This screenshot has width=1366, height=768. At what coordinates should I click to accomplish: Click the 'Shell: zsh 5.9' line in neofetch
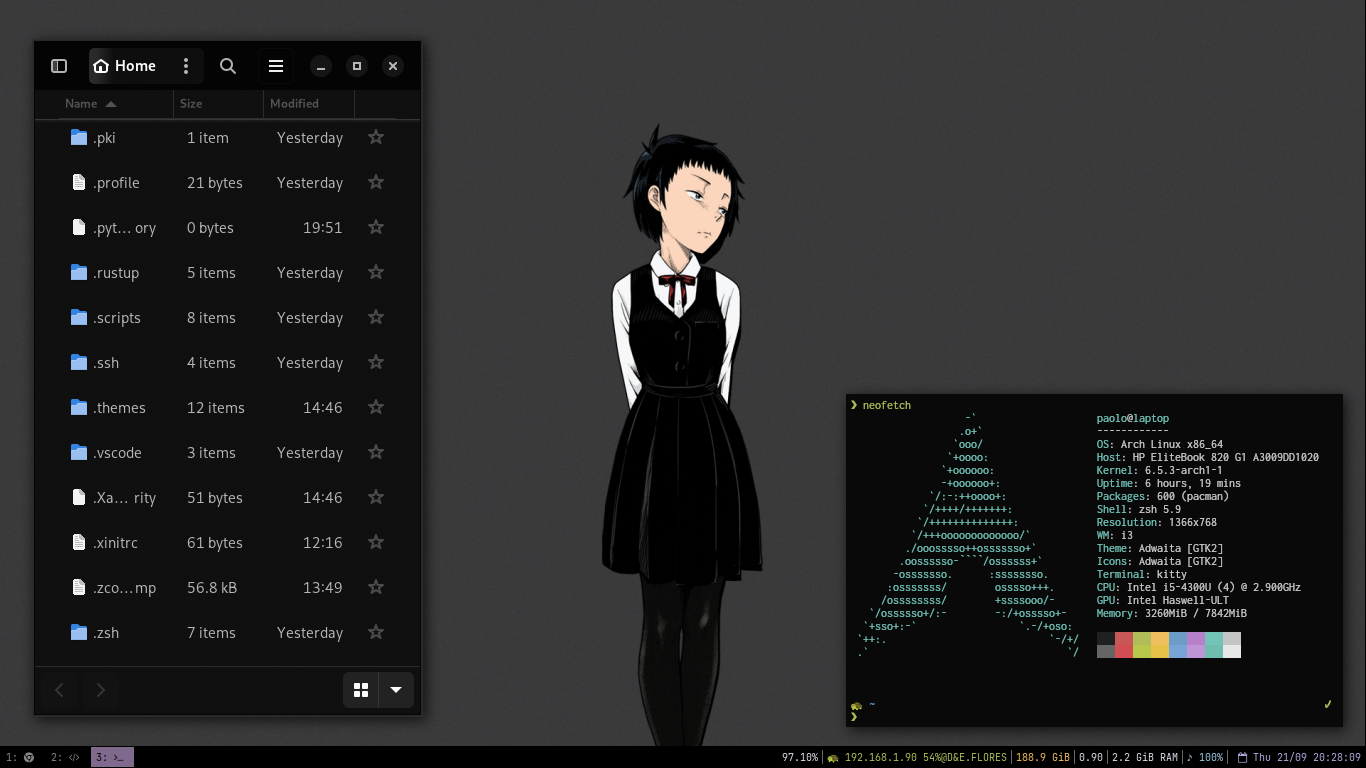coord(1139,510)
